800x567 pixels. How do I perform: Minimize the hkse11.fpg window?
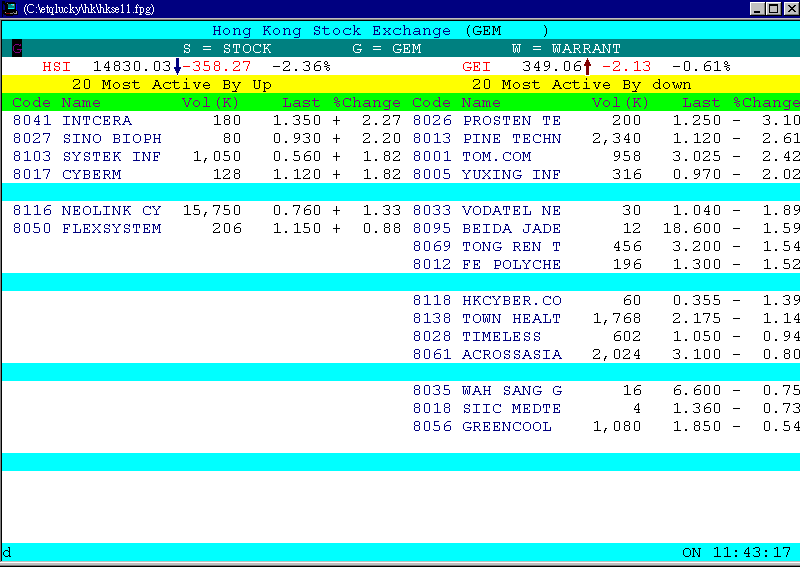(x=758, y=9)
